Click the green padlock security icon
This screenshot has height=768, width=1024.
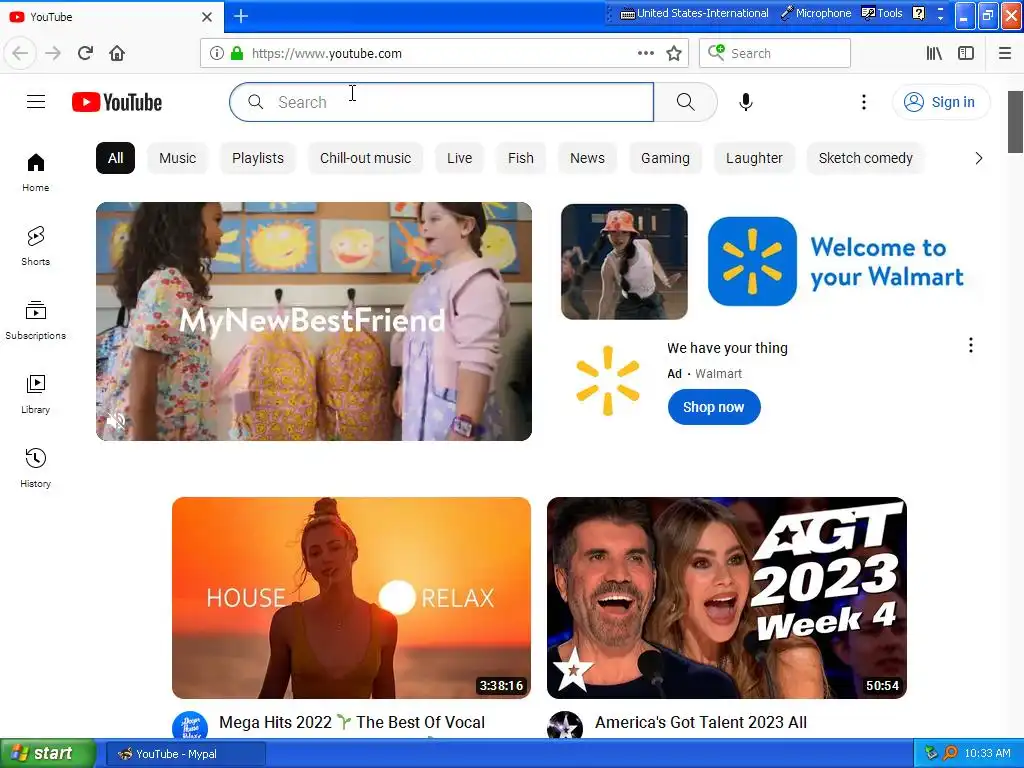click(237, 53)
